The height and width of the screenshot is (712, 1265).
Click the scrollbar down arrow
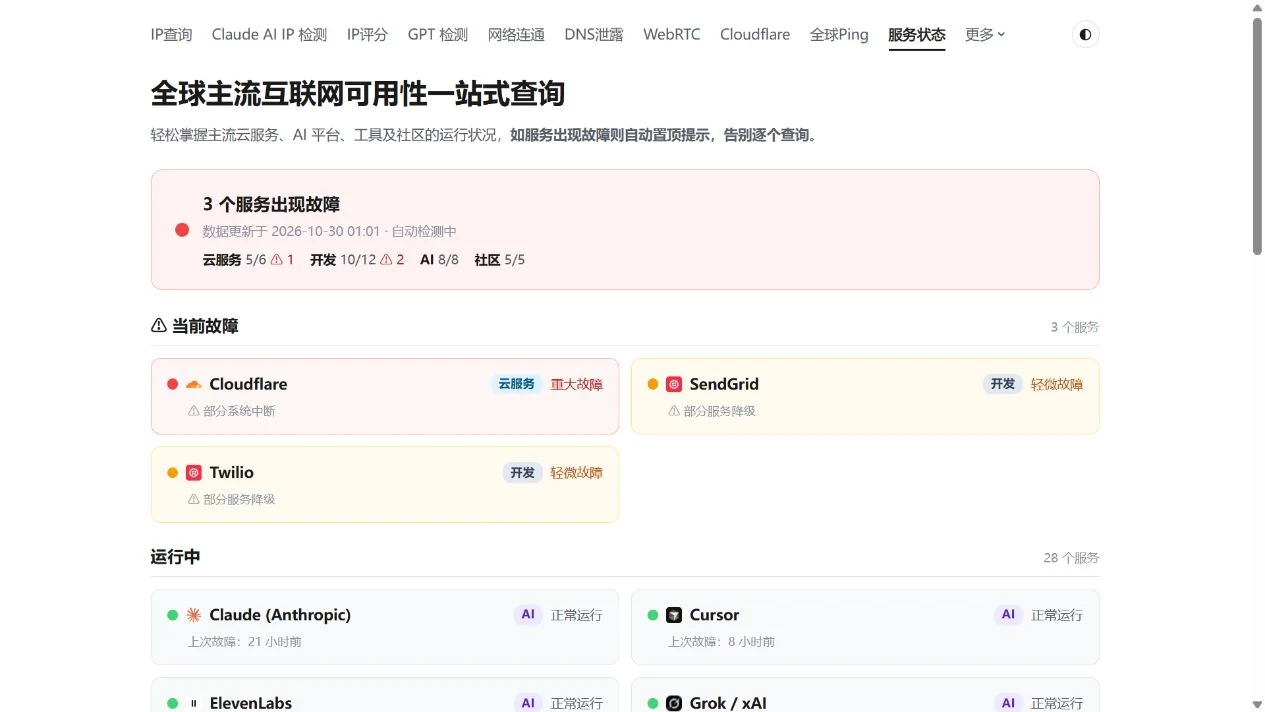pyautogui.click(x=1257, y=704)
